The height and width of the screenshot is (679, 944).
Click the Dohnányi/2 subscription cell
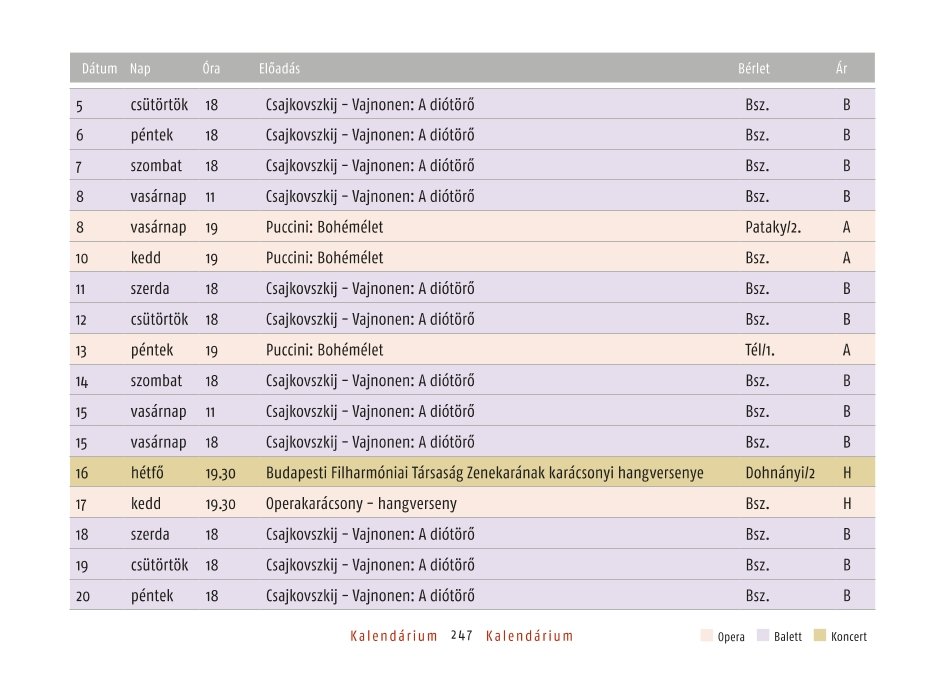(x=780, y=473)
